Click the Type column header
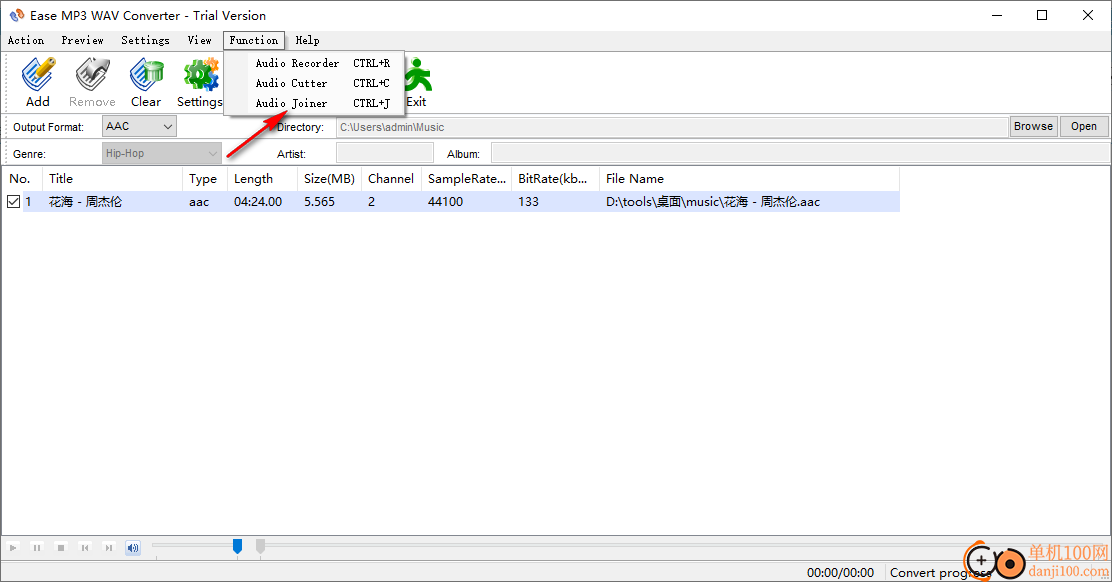Viewport: 1112px width, 582px height. (x=205, y=179)
